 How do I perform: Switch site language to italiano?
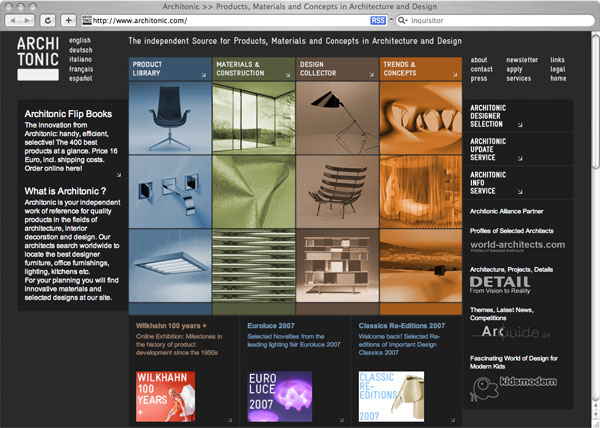[80, 59]
